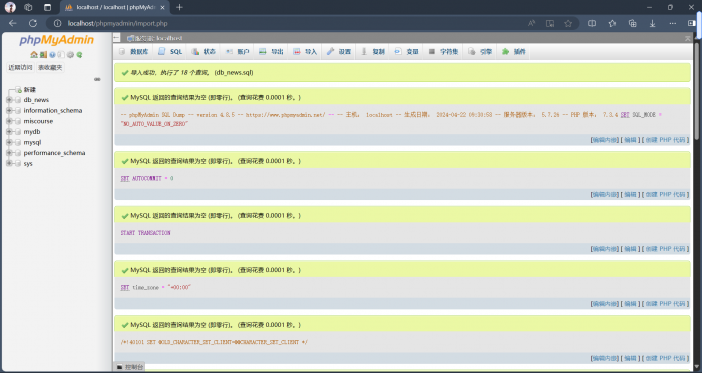Refresh the page in browser
This screenshot has height=373, width=702.
coord(33,23)
